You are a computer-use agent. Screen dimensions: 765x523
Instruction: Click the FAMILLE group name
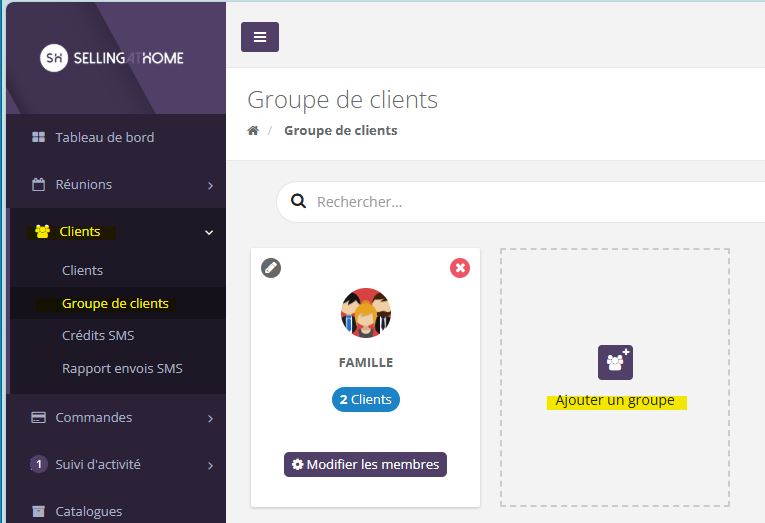pos(366,362)
